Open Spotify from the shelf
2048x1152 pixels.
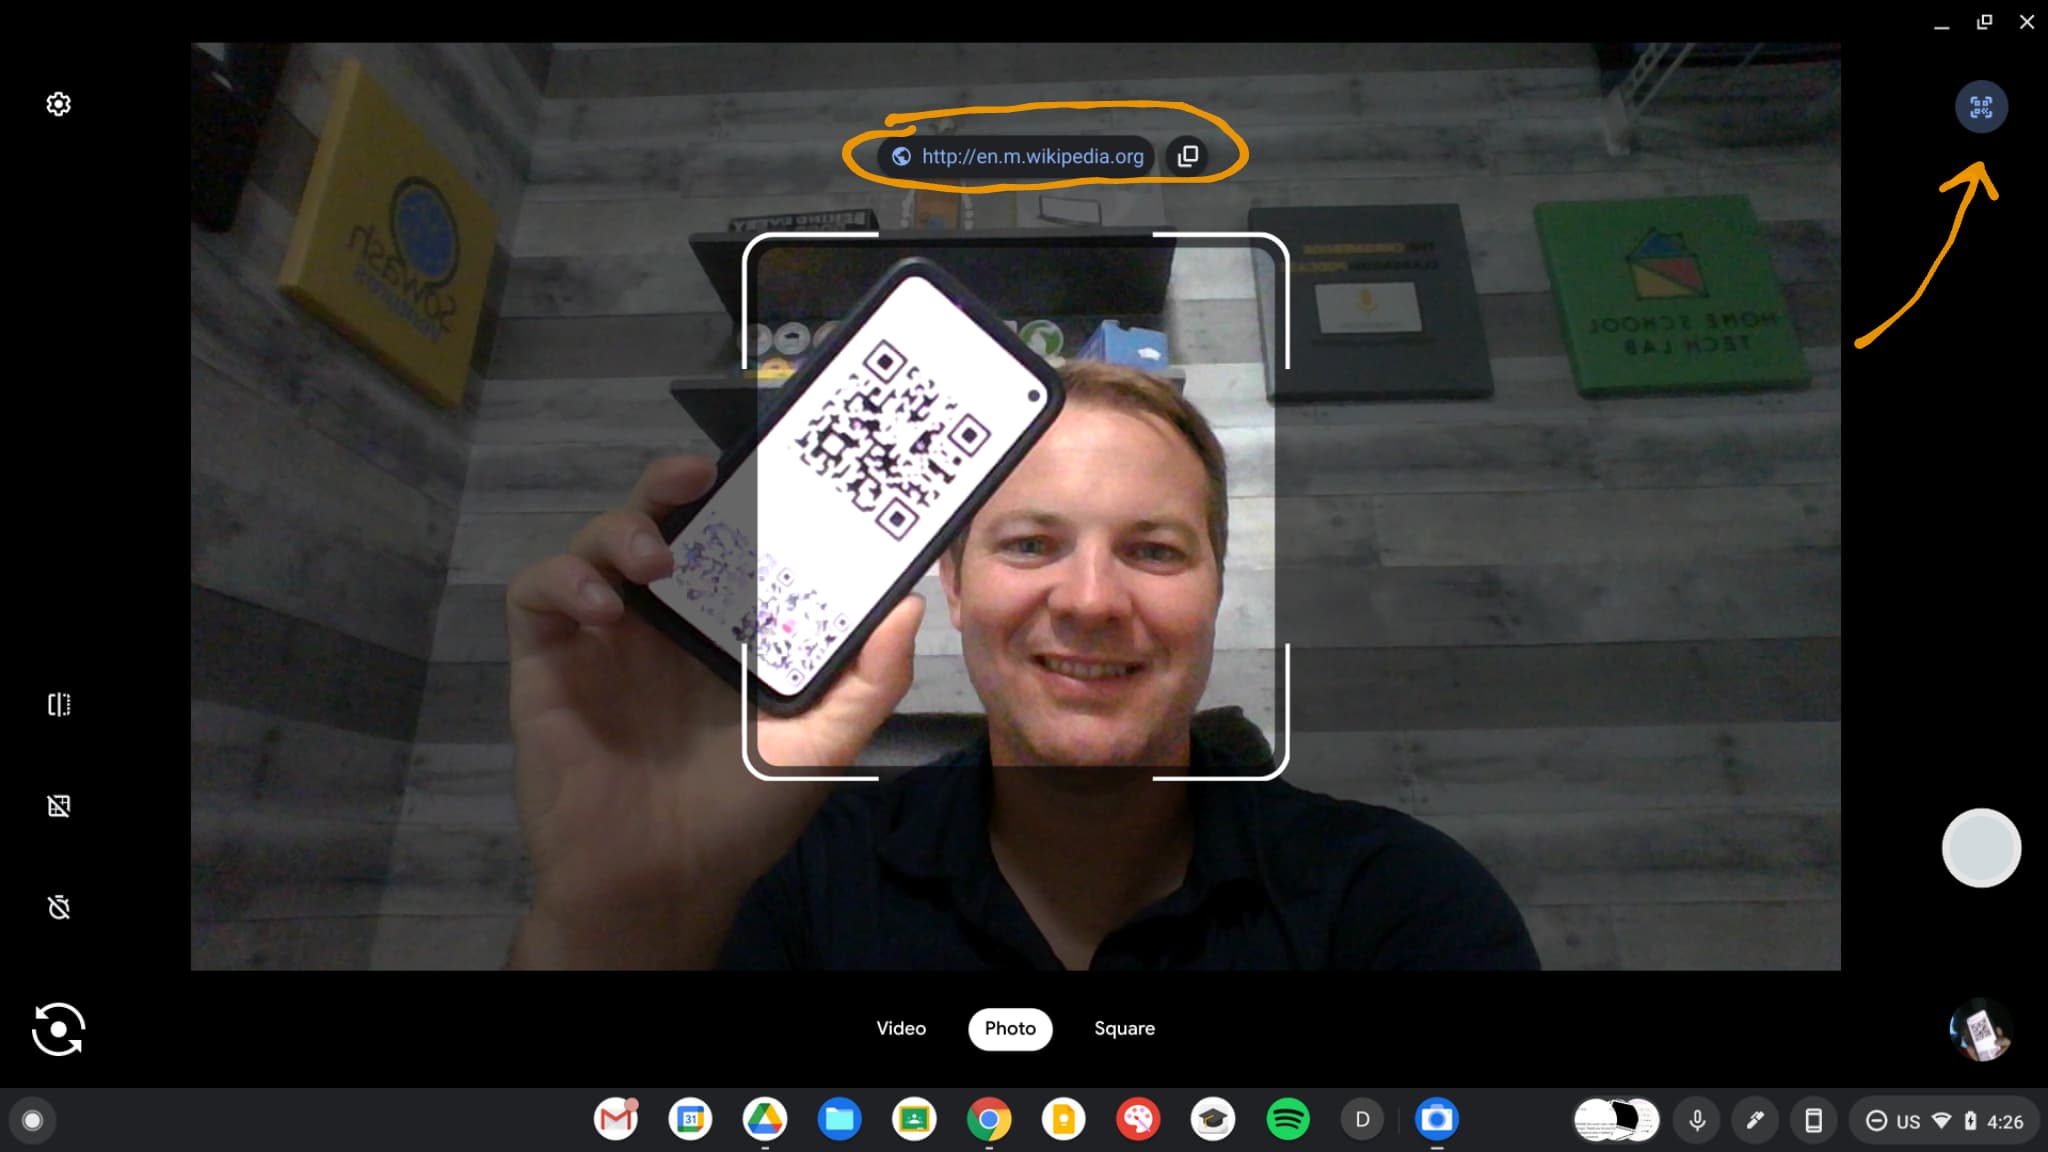click(1288, 1119)
